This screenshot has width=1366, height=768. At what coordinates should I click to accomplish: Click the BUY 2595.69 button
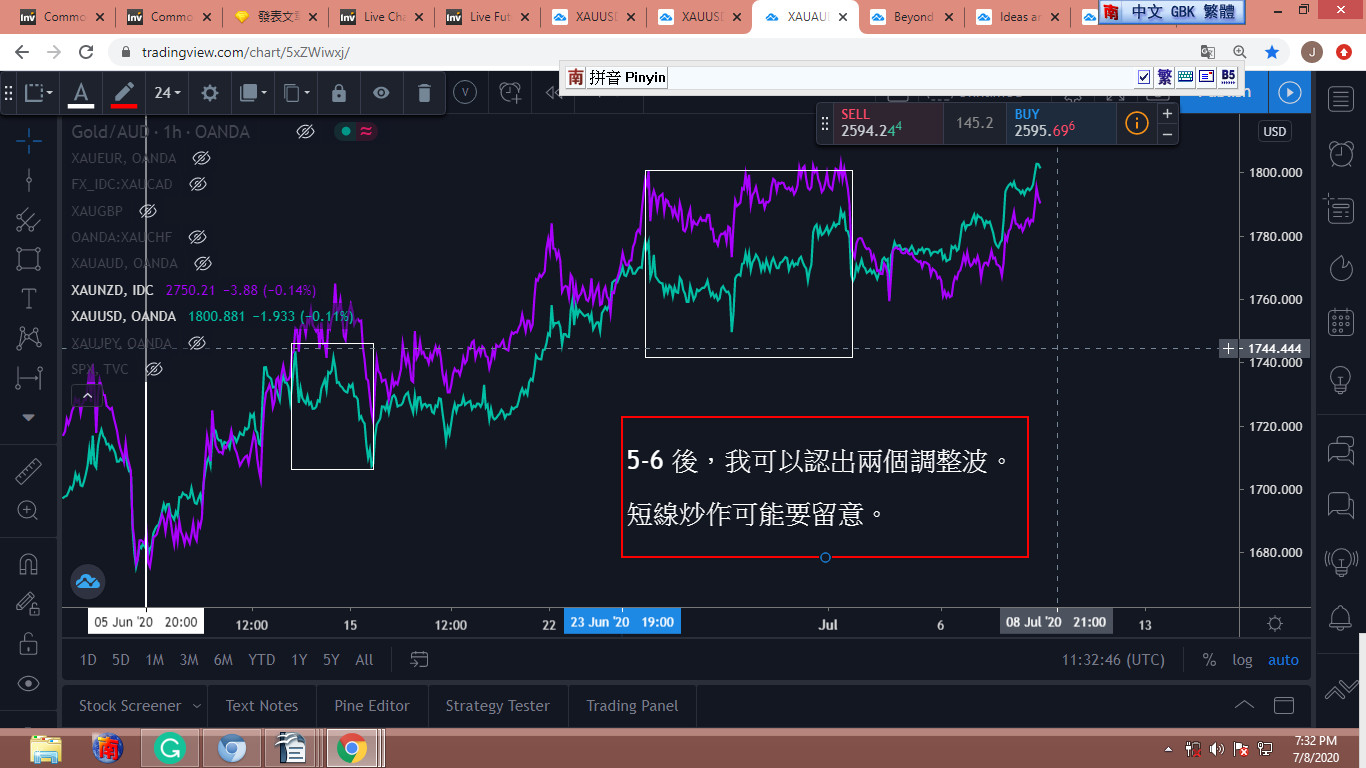(1060, 123)
